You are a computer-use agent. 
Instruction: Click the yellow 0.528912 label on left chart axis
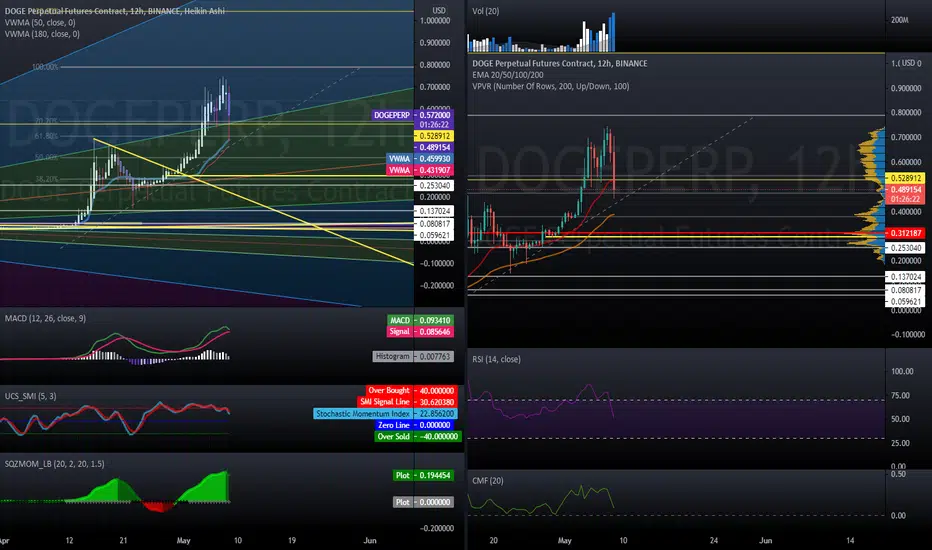pyautogui.click(x=434, y=136)
